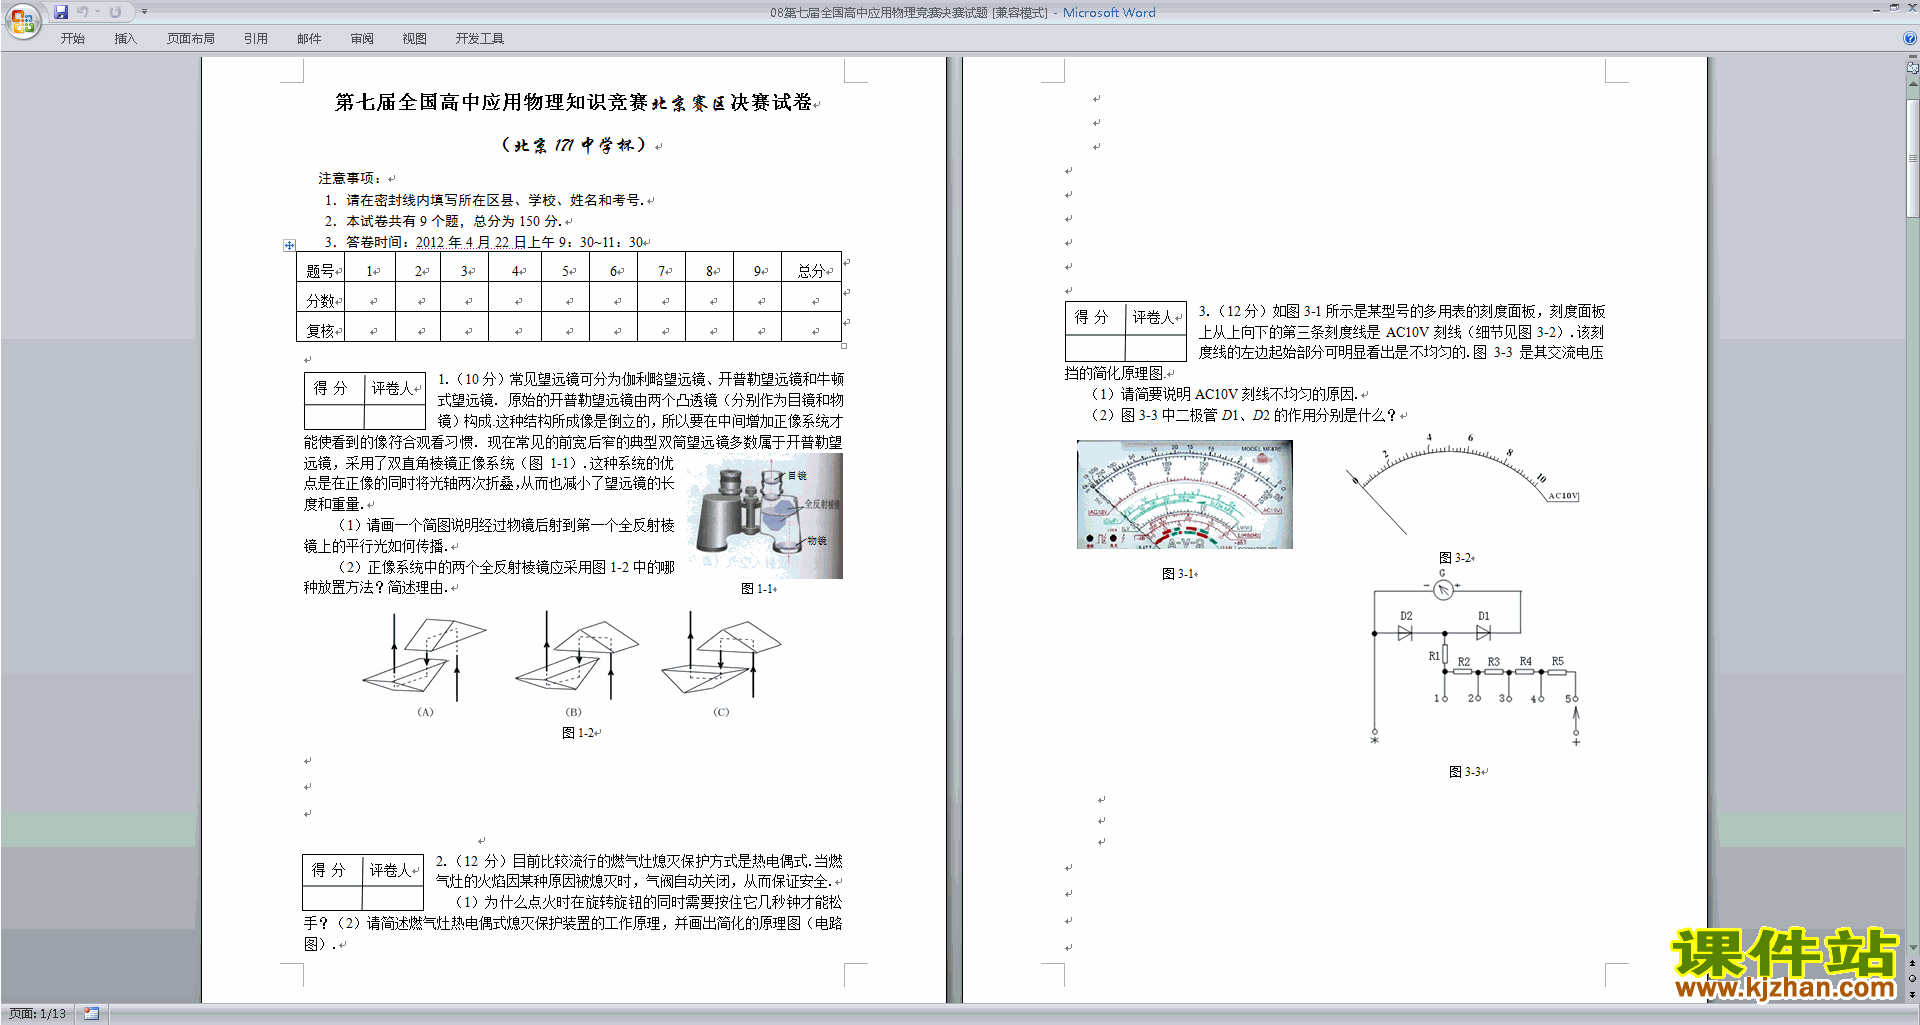Click scrollbar down arrow
This screenshot has width=1920, height=1025.
click(x=1913, y=948)
